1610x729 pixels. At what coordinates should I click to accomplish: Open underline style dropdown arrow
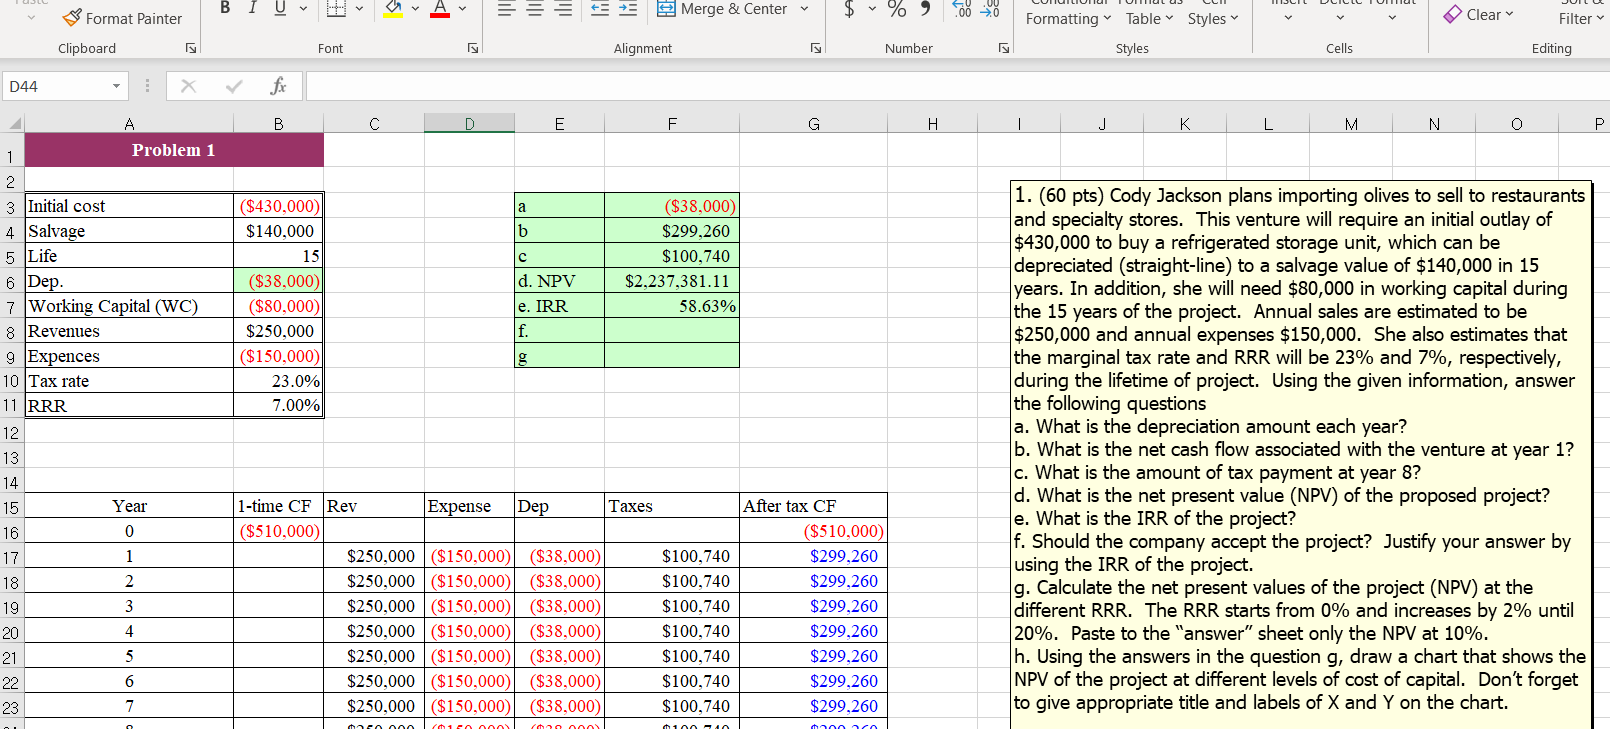pos(303,8)
